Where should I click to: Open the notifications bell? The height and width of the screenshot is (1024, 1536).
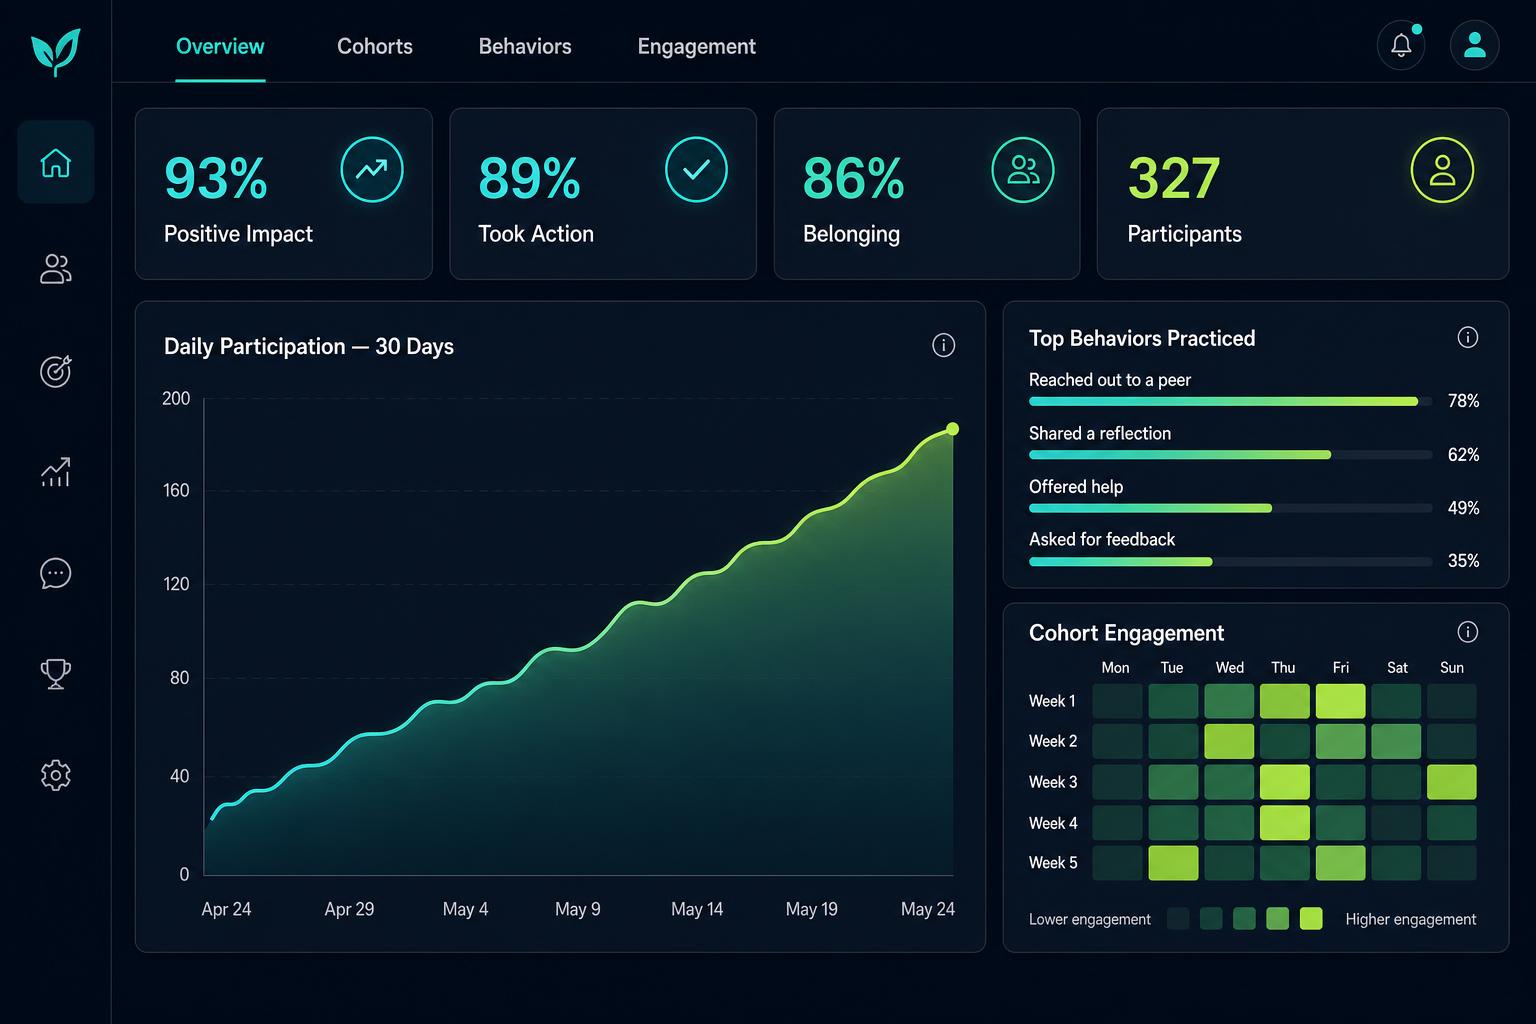1401,45
